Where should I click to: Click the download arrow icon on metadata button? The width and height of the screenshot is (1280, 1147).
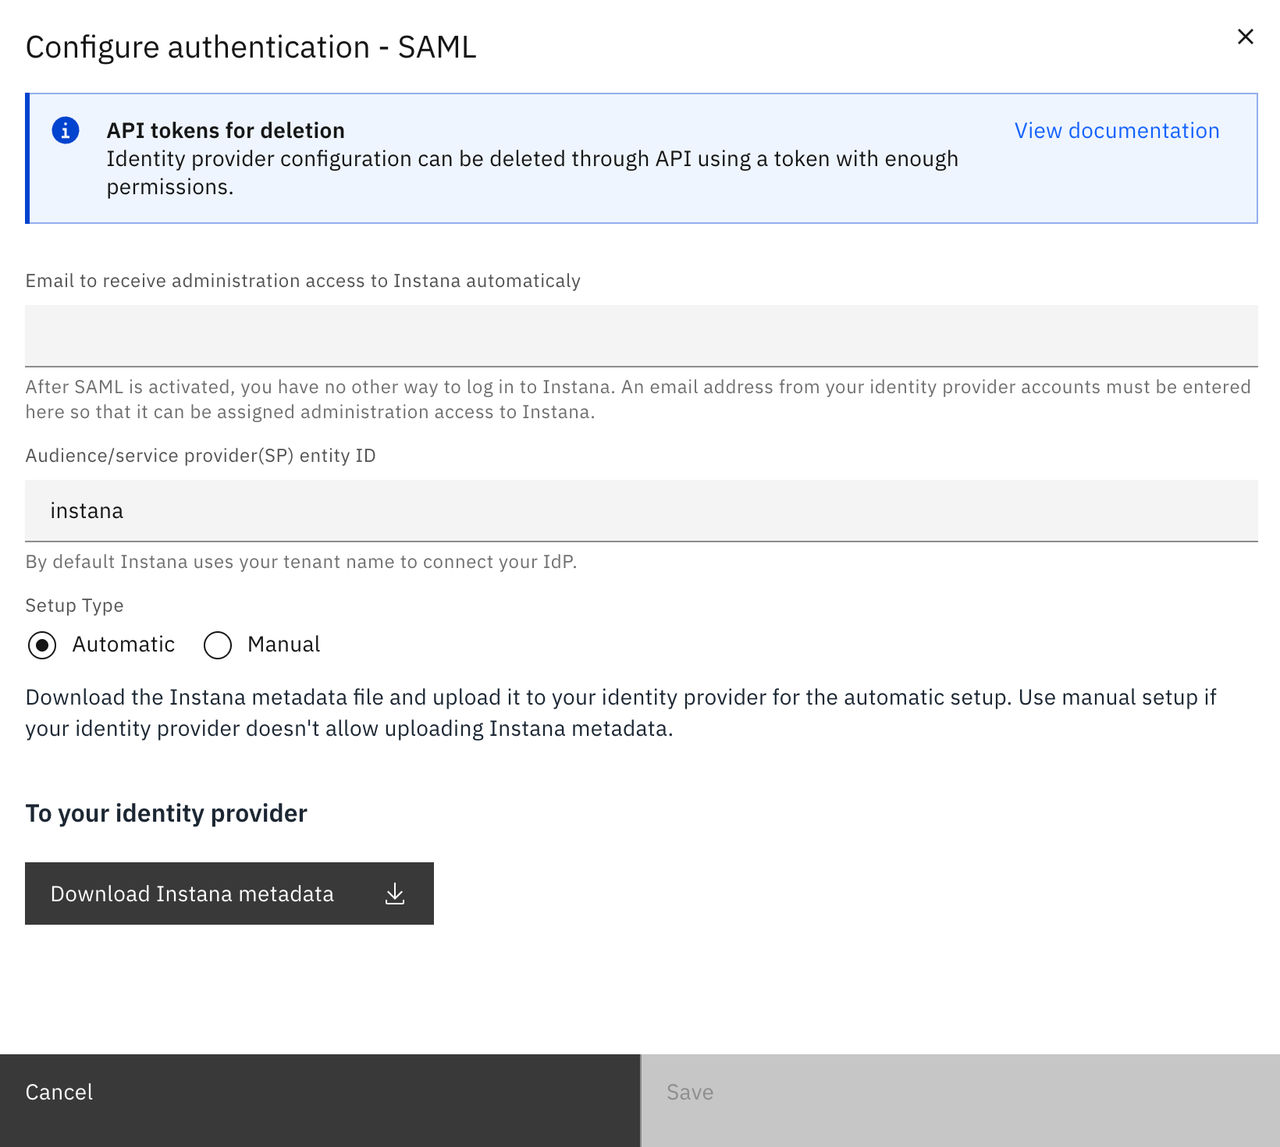point(395,894)
